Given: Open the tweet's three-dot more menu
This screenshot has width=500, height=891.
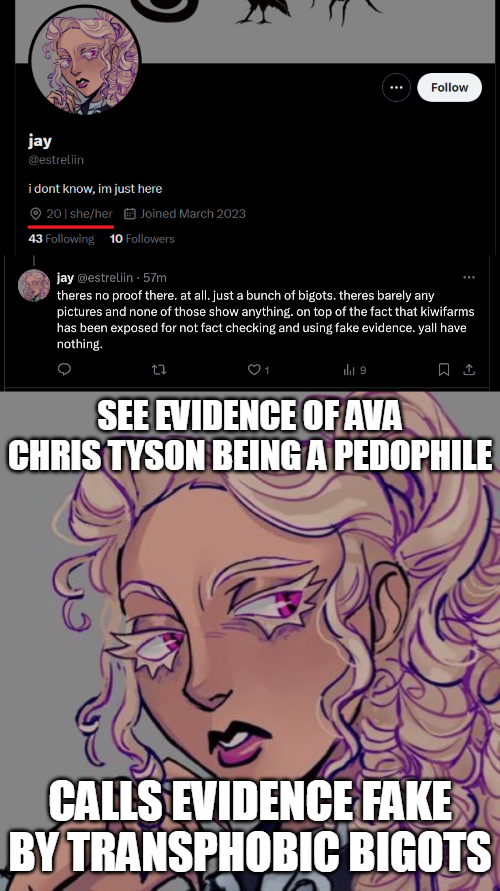Looking at the screenshot, I should tap(469, 277).
